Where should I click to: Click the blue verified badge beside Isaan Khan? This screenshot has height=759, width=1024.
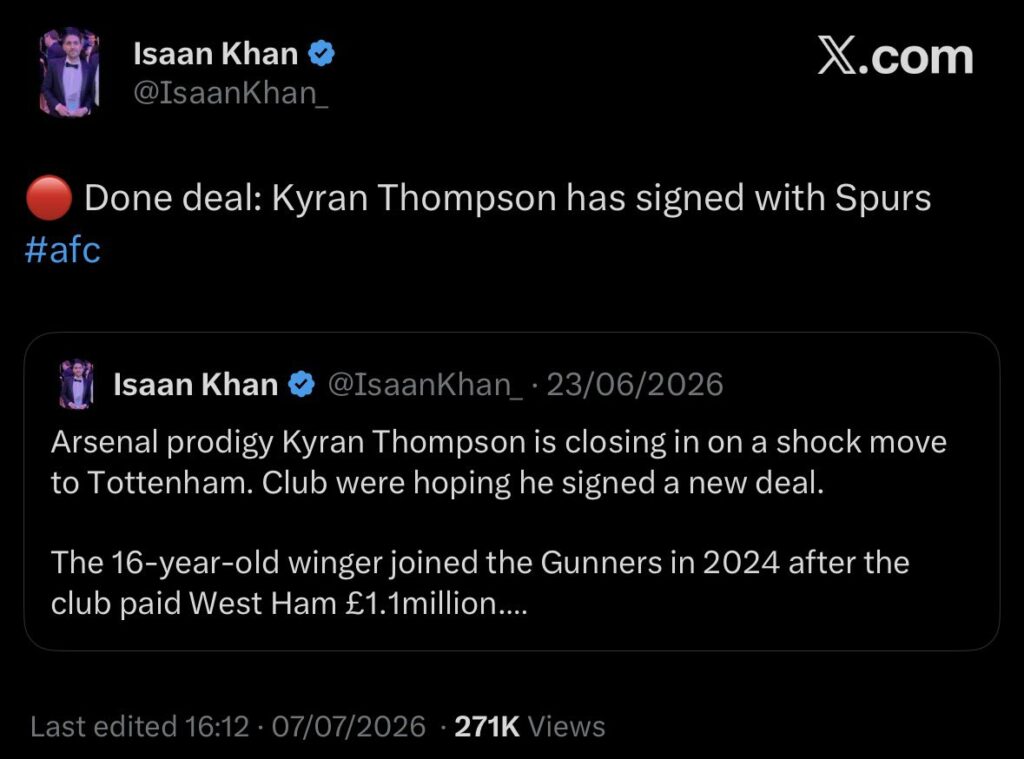[x=321, y=54]
